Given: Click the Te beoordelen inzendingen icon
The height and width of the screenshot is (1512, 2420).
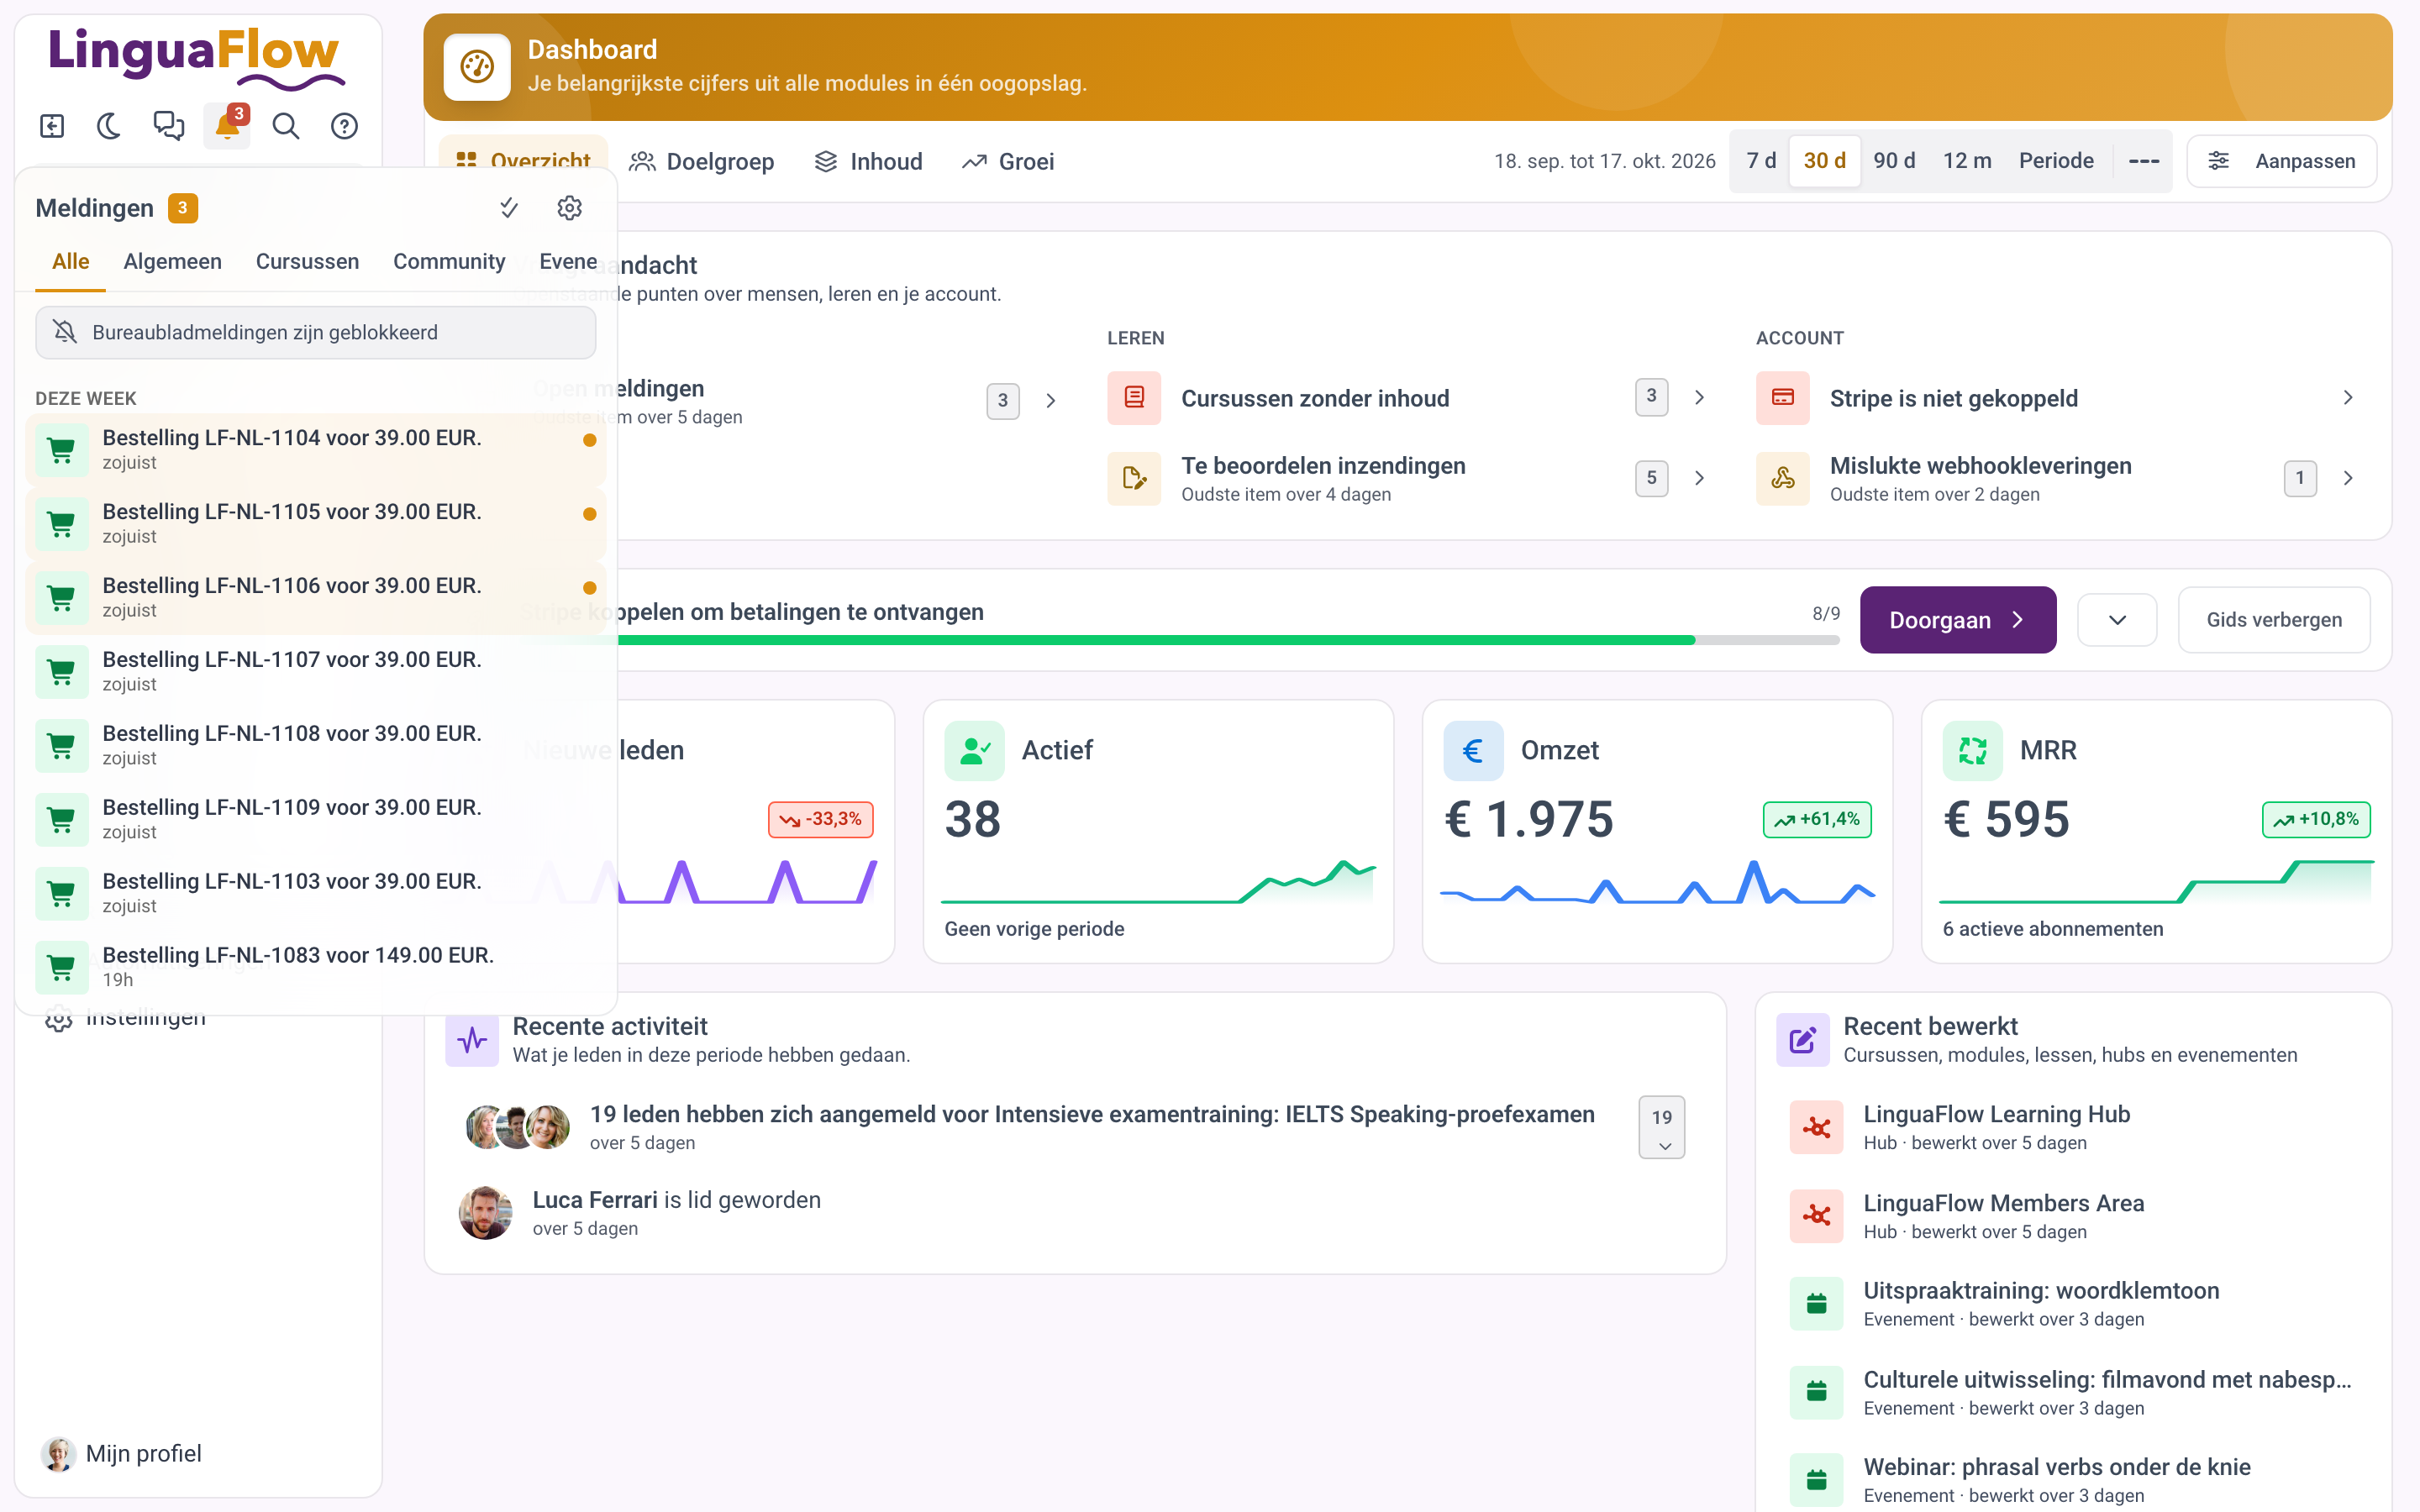Looking at the screenshot, I should [1134, 478].
